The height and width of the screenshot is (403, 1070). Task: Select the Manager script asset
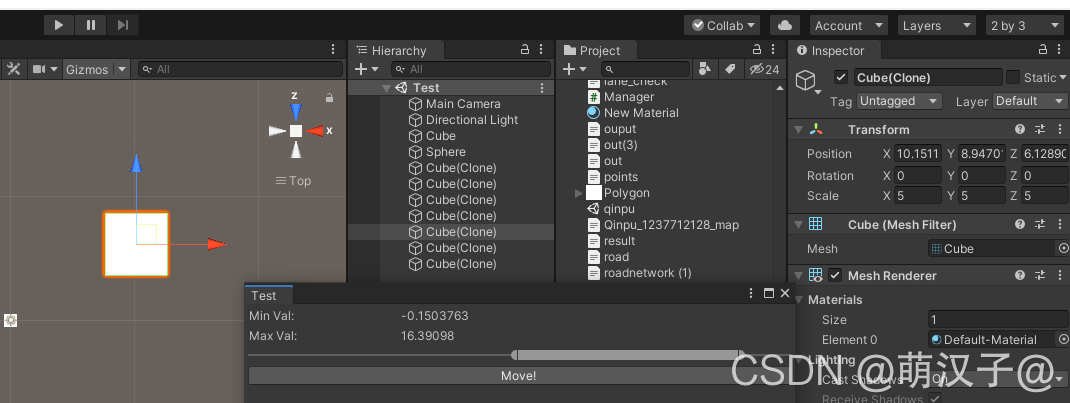tap(620, 97)
